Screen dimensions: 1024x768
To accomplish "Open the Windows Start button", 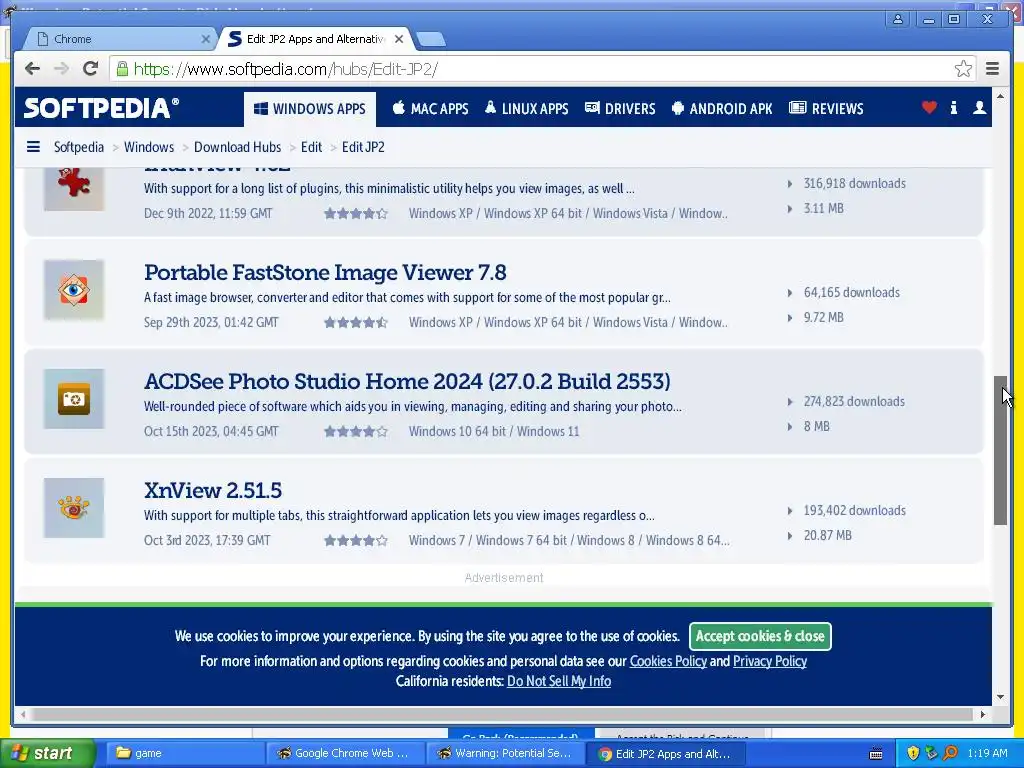I will click(47, 753).
